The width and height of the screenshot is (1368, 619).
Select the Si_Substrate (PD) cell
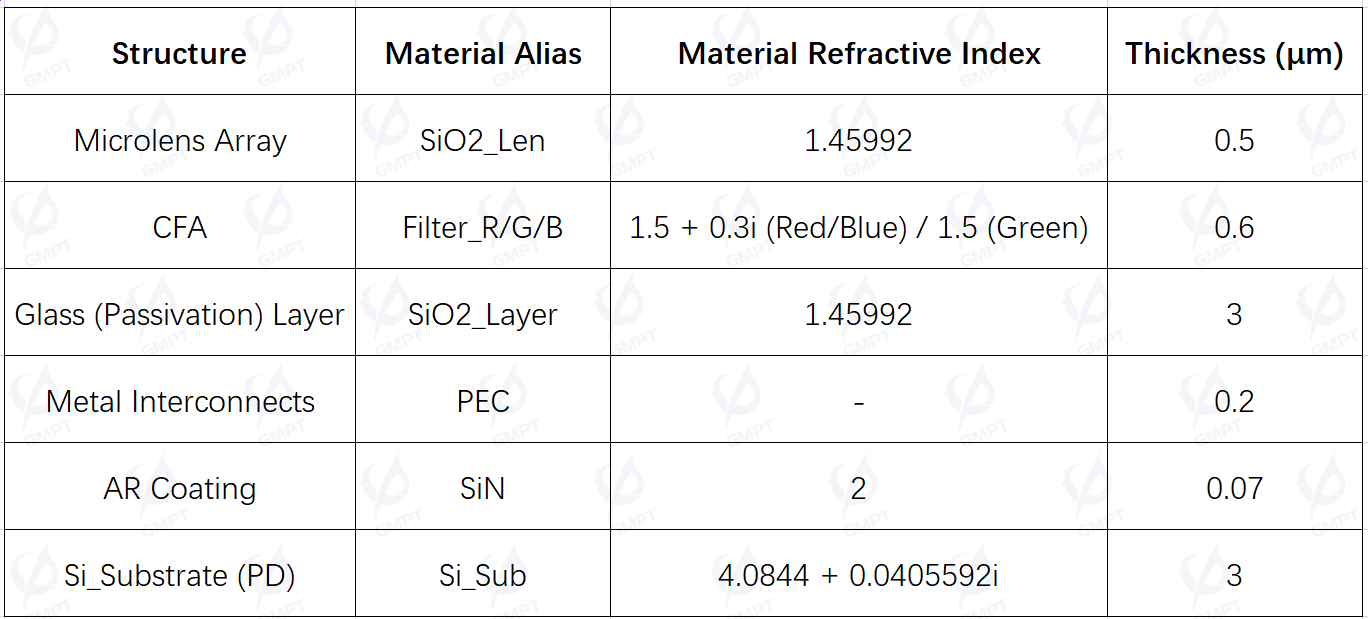[x=180, y=575]
